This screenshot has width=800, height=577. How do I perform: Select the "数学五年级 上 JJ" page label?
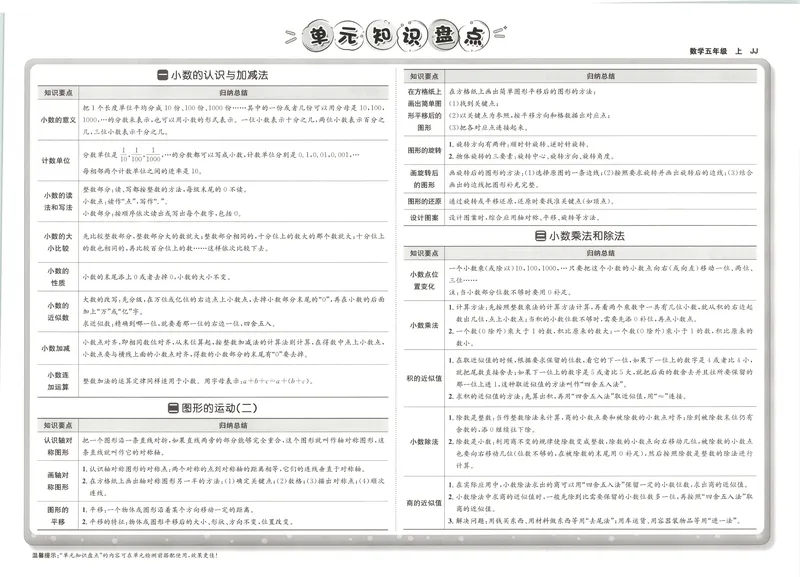point(723,51)
